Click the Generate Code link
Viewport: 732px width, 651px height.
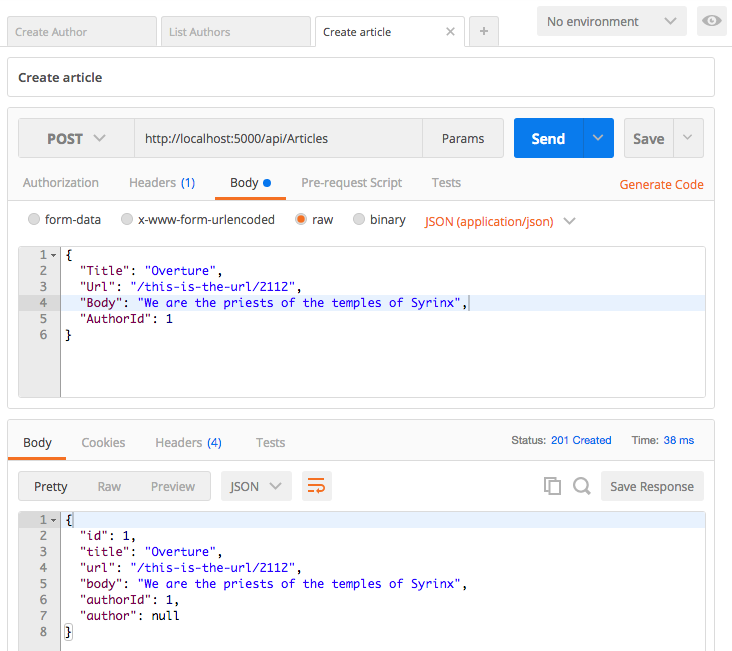coord(661,184)
